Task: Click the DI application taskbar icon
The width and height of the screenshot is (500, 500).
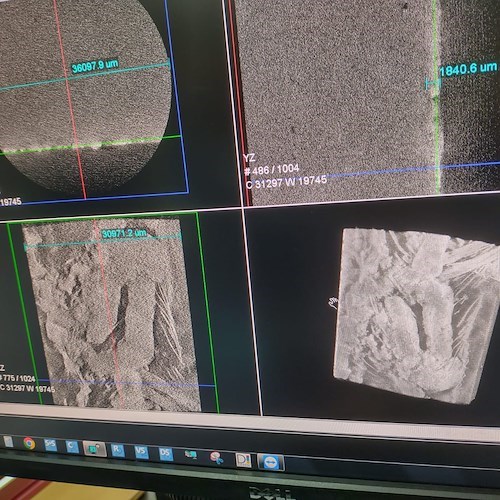Action: [x=243, y=460]
